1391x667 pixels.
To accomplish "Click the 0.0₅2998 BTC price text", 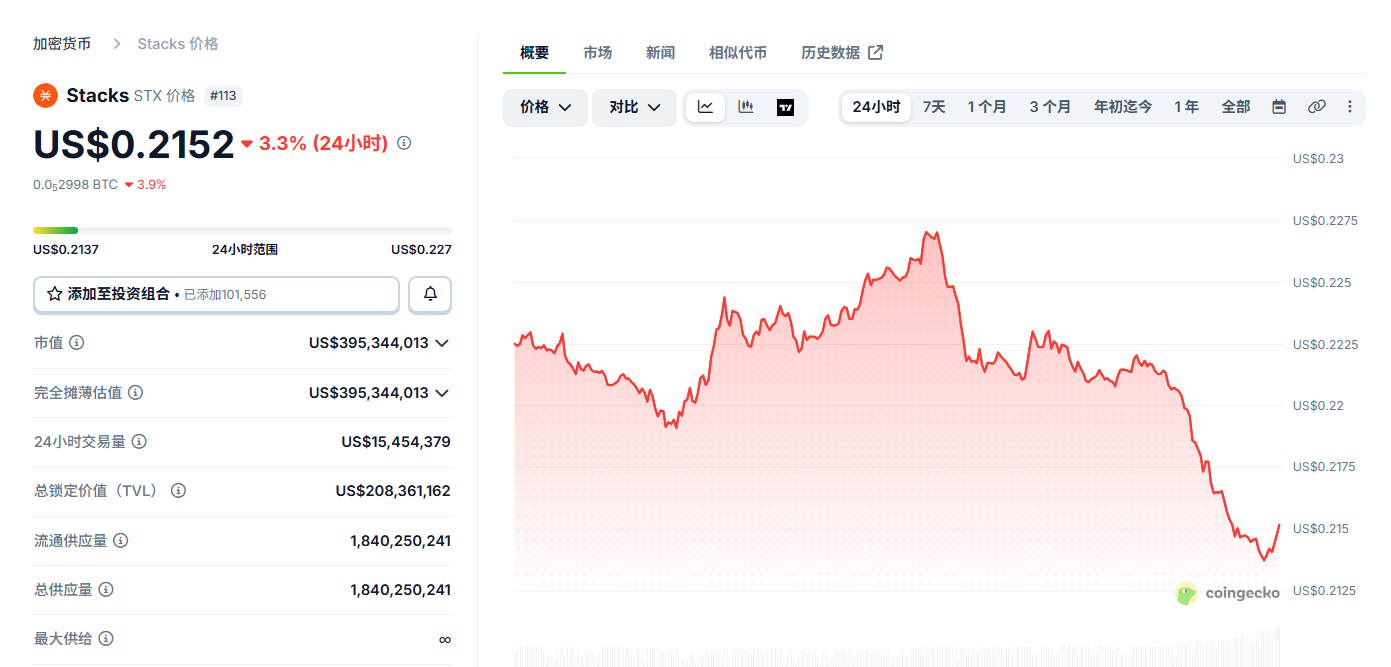I will click(75, 185).
